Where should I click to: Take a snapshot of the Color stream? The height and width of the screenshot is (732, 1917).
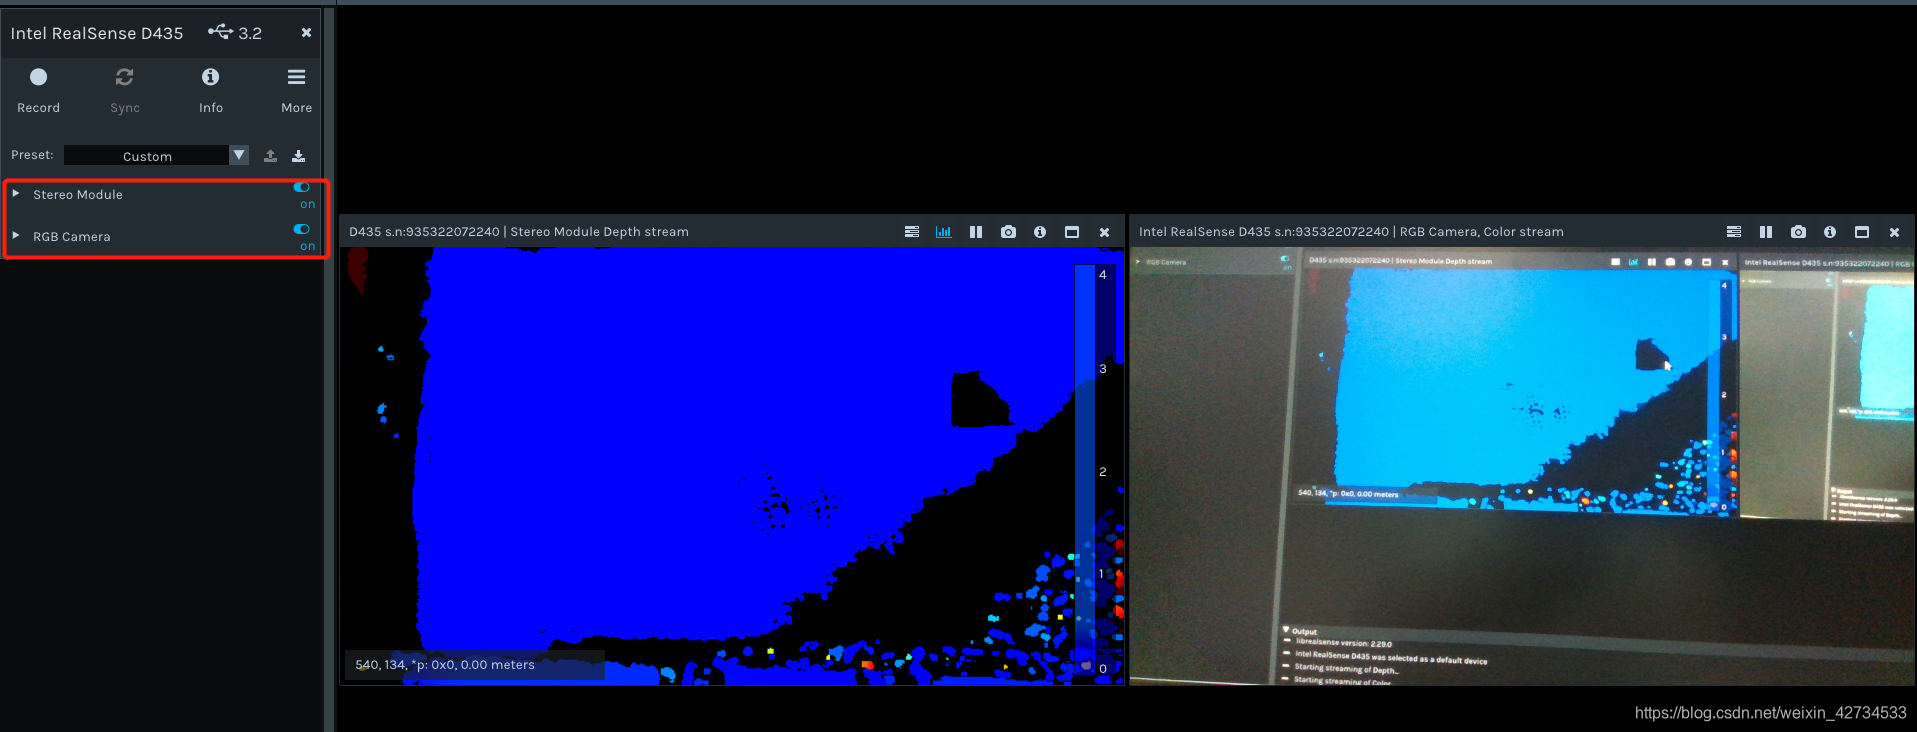[1798, 232]
